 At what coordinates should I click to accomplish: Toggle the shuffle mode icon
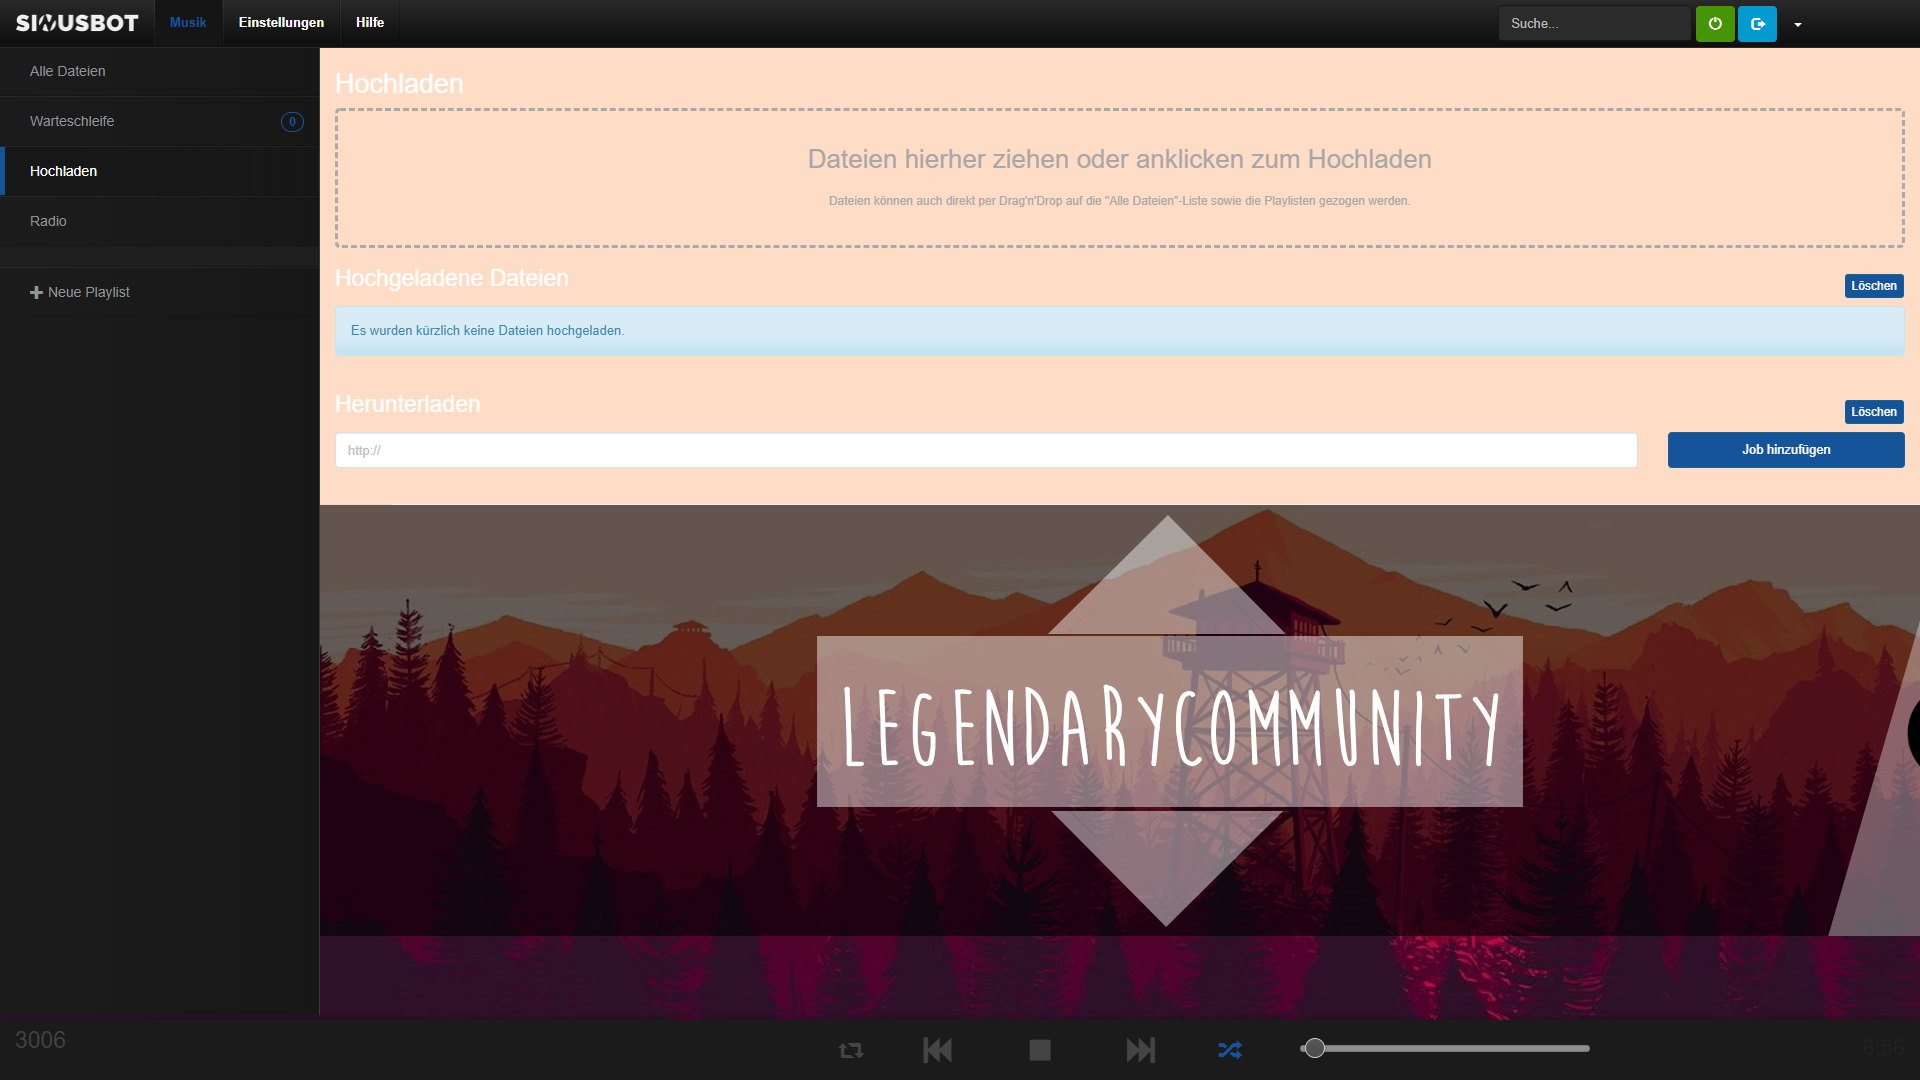tap(1230, 1050)
